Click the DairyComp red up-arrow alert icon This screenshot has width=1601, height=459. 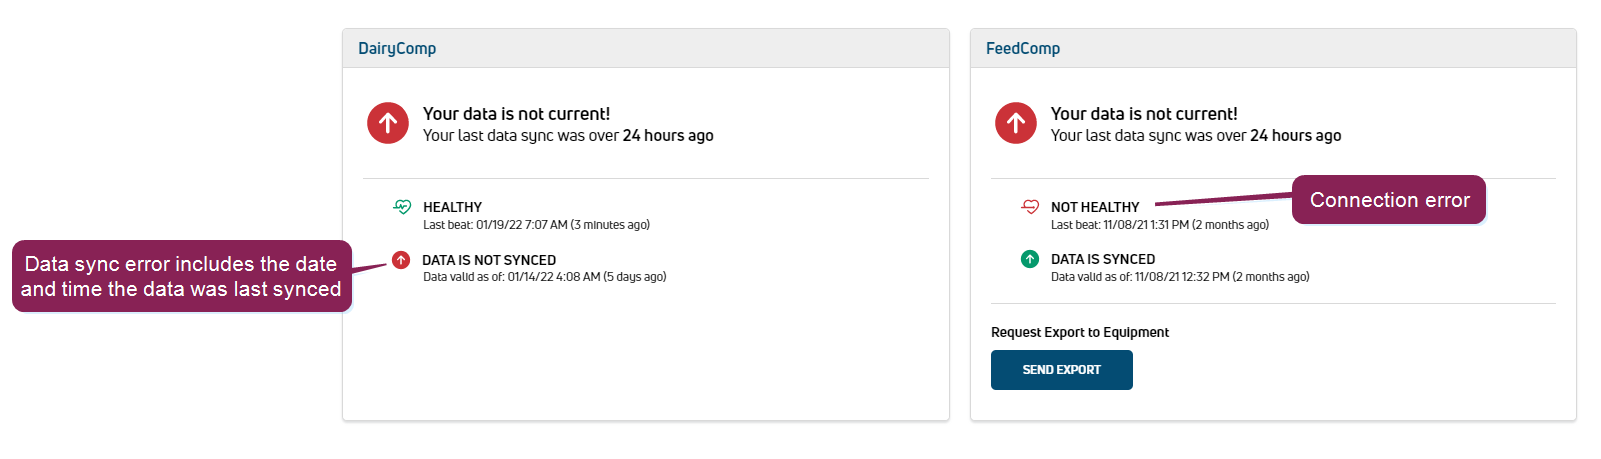coord(388,123)
